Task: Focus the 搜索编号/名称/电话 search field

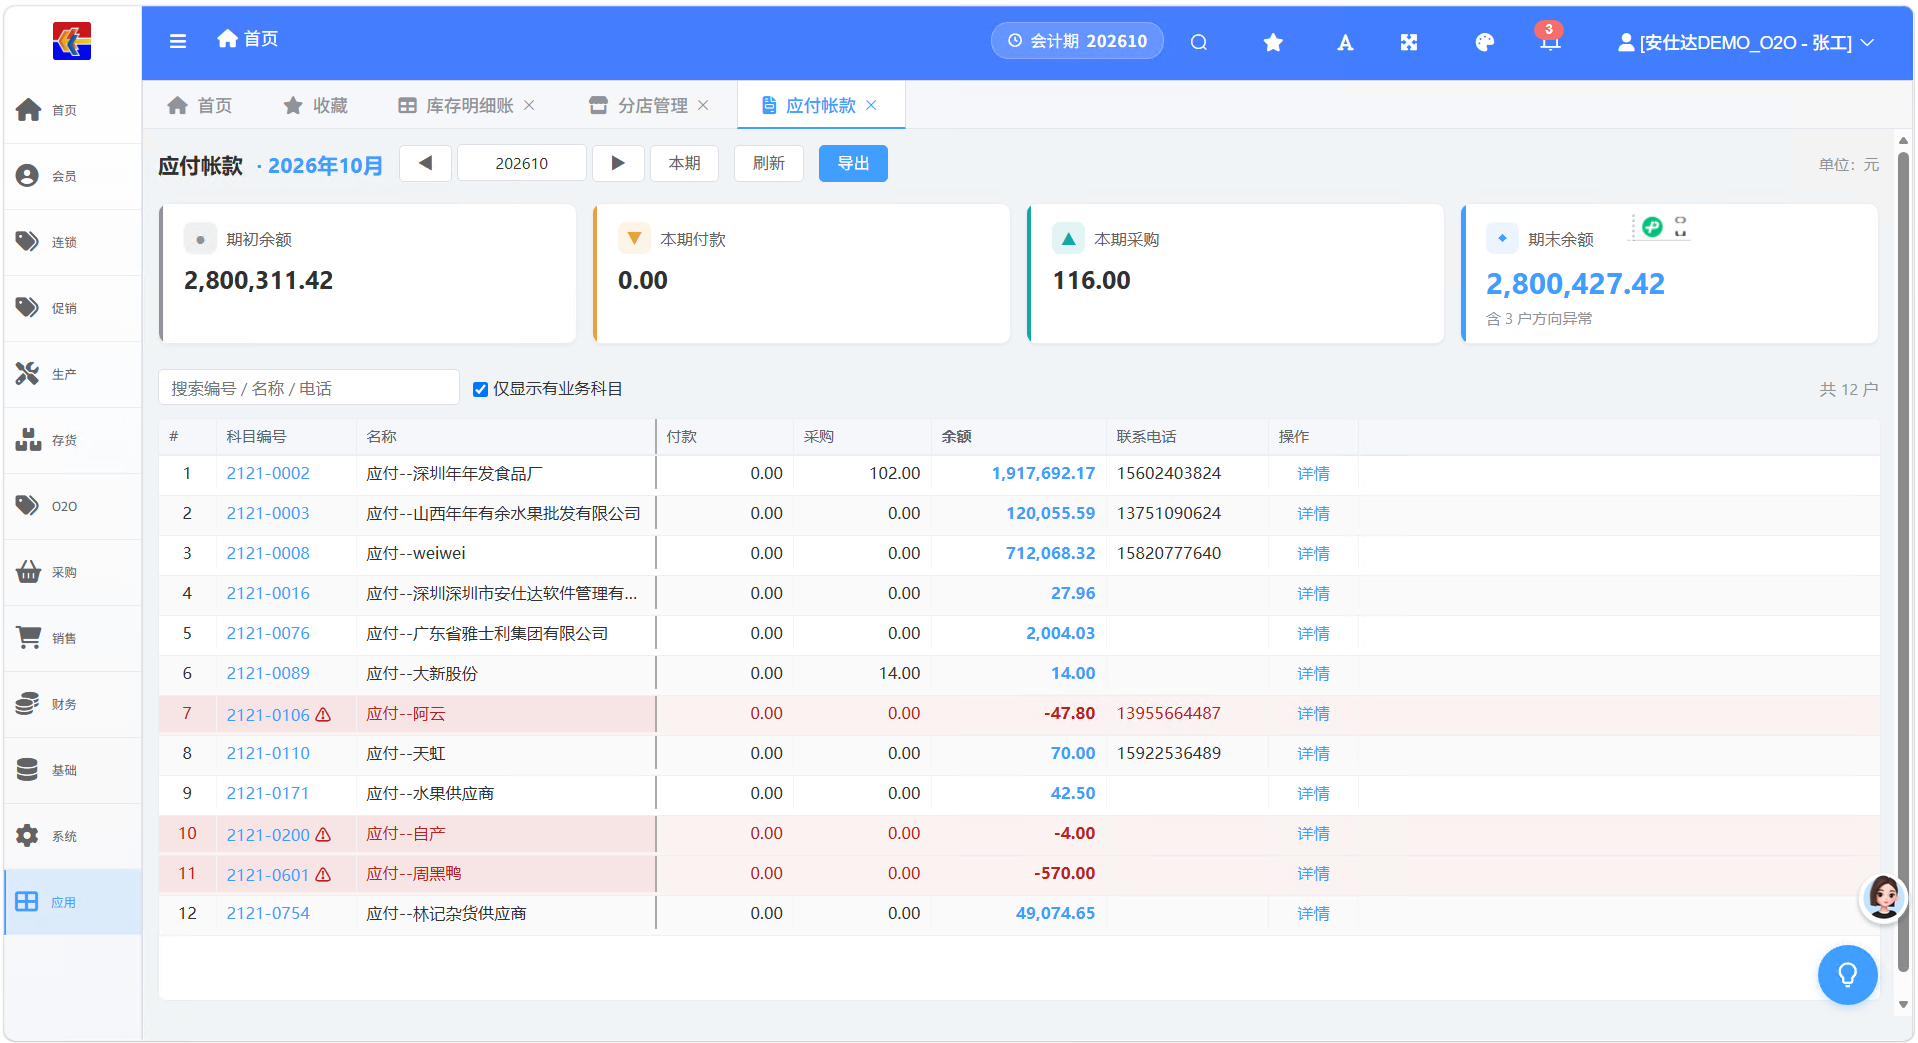Action: click(x=309, y=388)
